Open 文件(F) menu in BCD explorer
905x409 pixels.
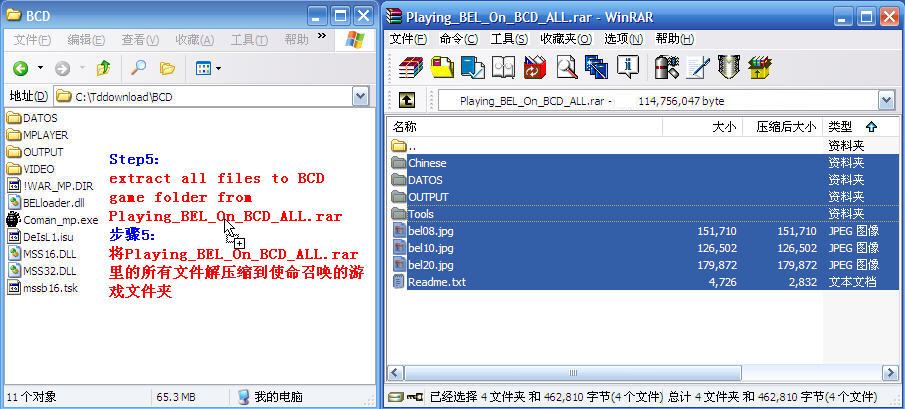tap(32, 40)
